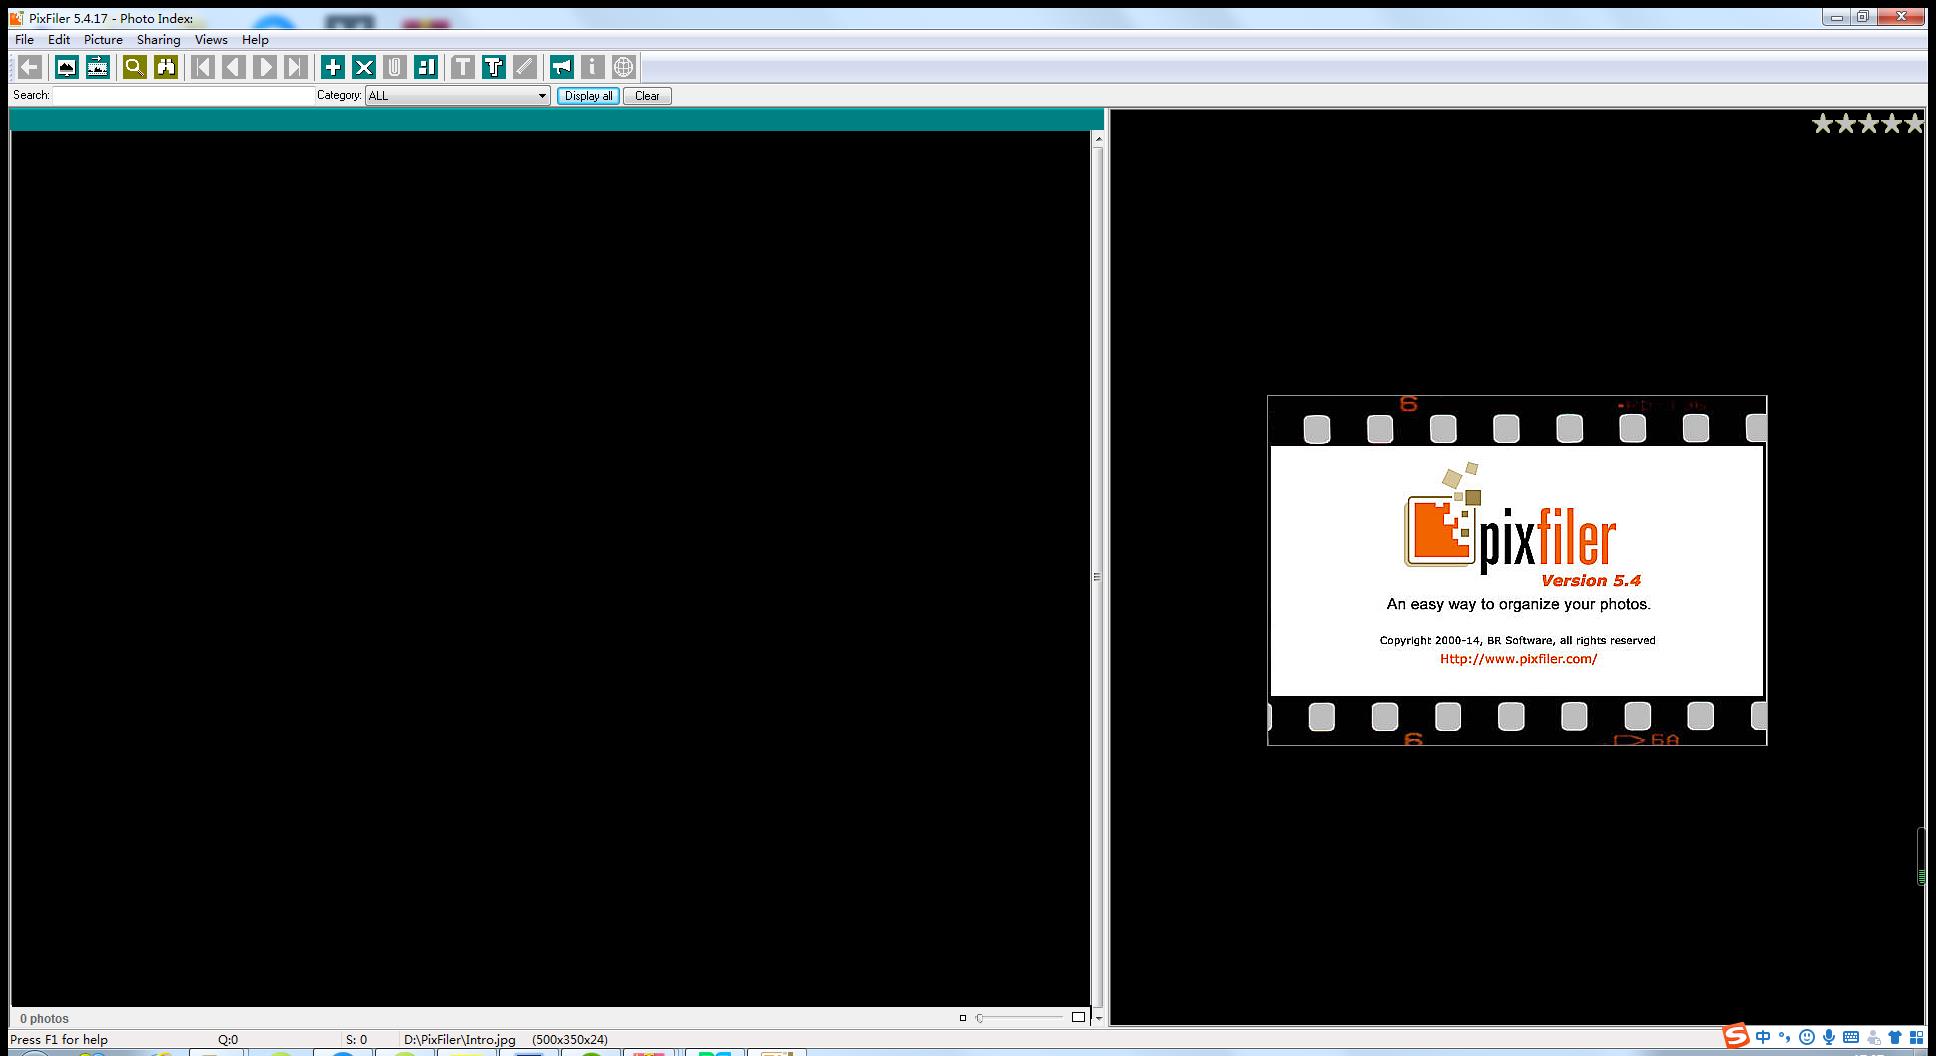Click scrollbar up arrow of photo list
The image size is (1936, 1056).
1098,140
